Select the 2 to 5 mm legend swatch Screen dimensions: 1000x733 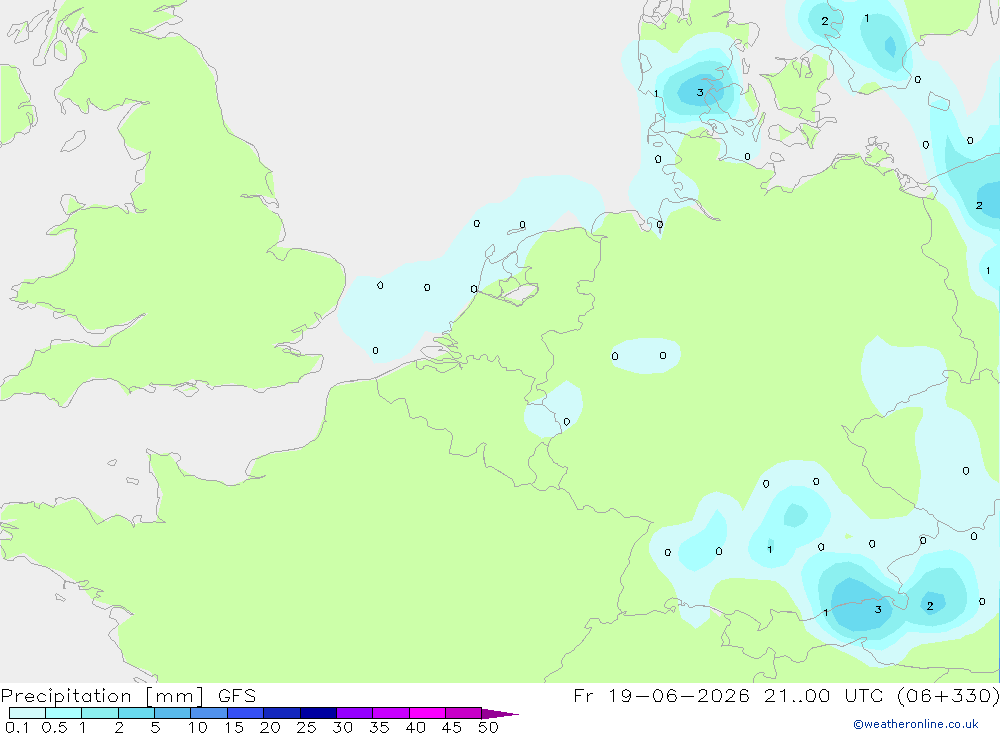pos(136,713)
